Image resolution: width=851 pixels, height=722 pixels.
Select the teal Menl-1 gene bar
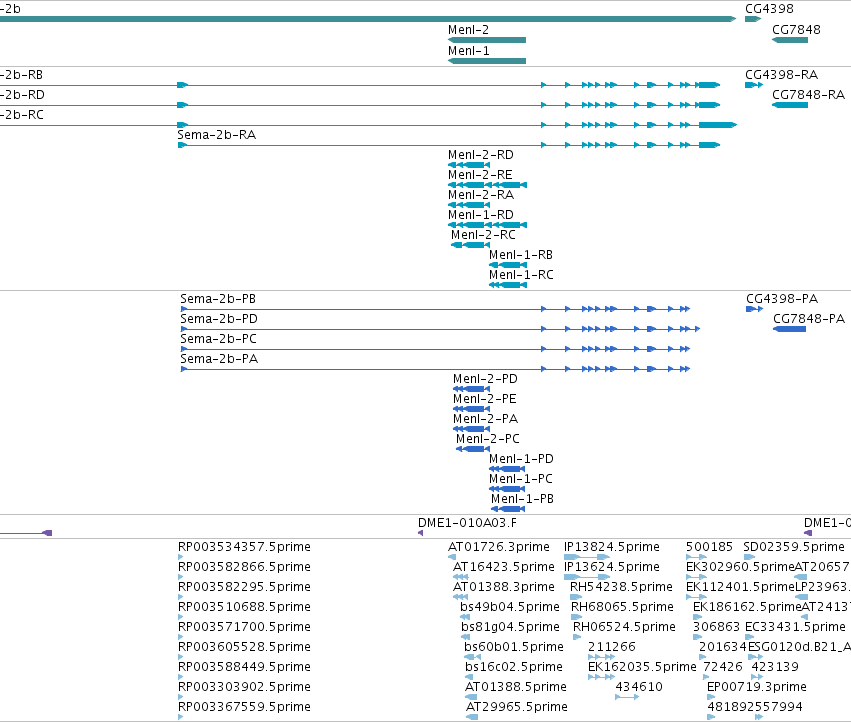487,61
